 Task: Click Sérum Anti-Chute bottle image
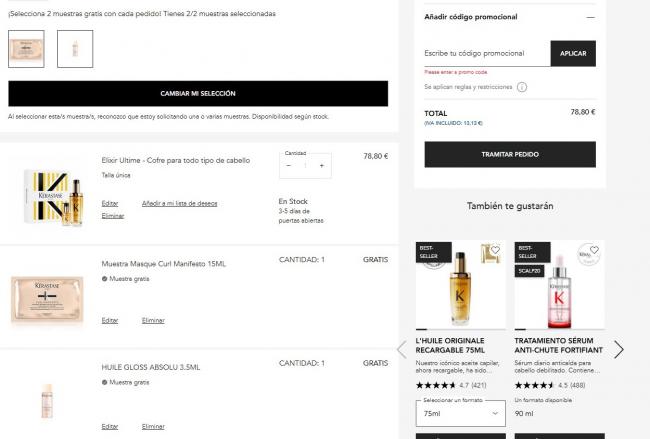pos(559,291)
